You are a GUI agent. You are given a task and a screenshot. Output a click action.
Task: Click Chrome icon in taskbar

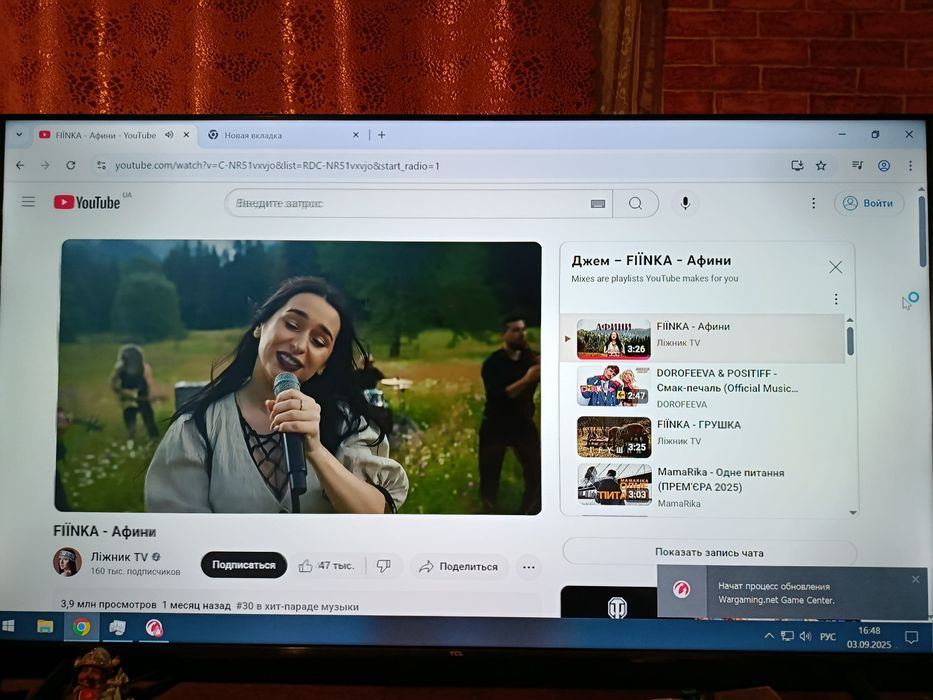pos(82,627)
